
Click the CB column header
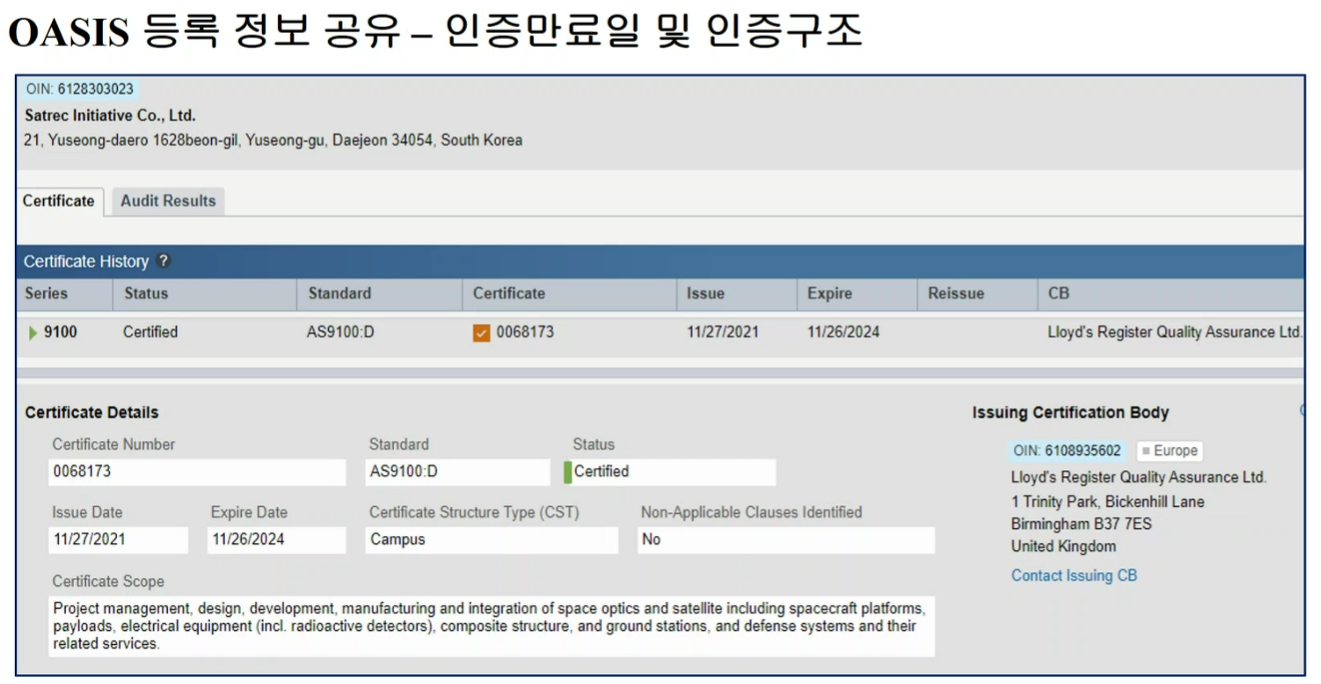click(1058, 294)
